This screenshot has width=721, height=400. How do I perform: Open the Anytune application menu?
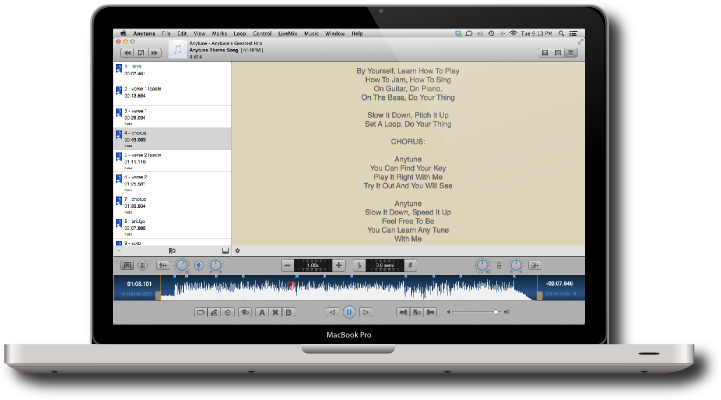tap(144, 34)
